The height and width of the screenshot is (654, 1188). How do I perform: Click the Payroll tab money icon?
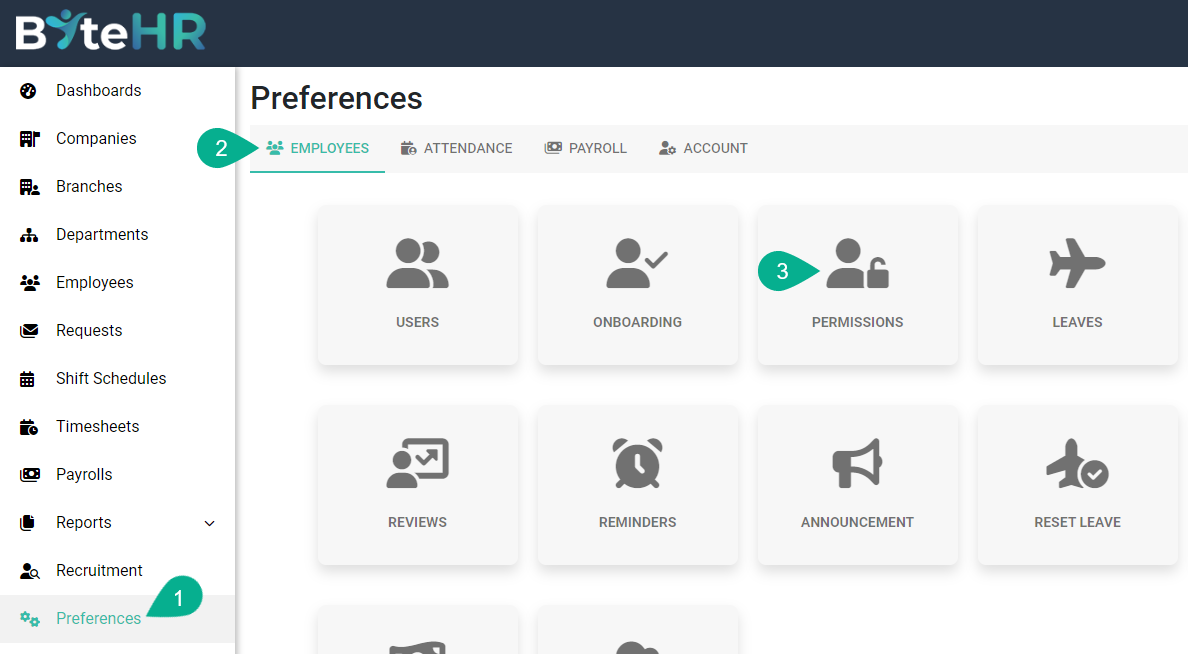tap(553, 148)
